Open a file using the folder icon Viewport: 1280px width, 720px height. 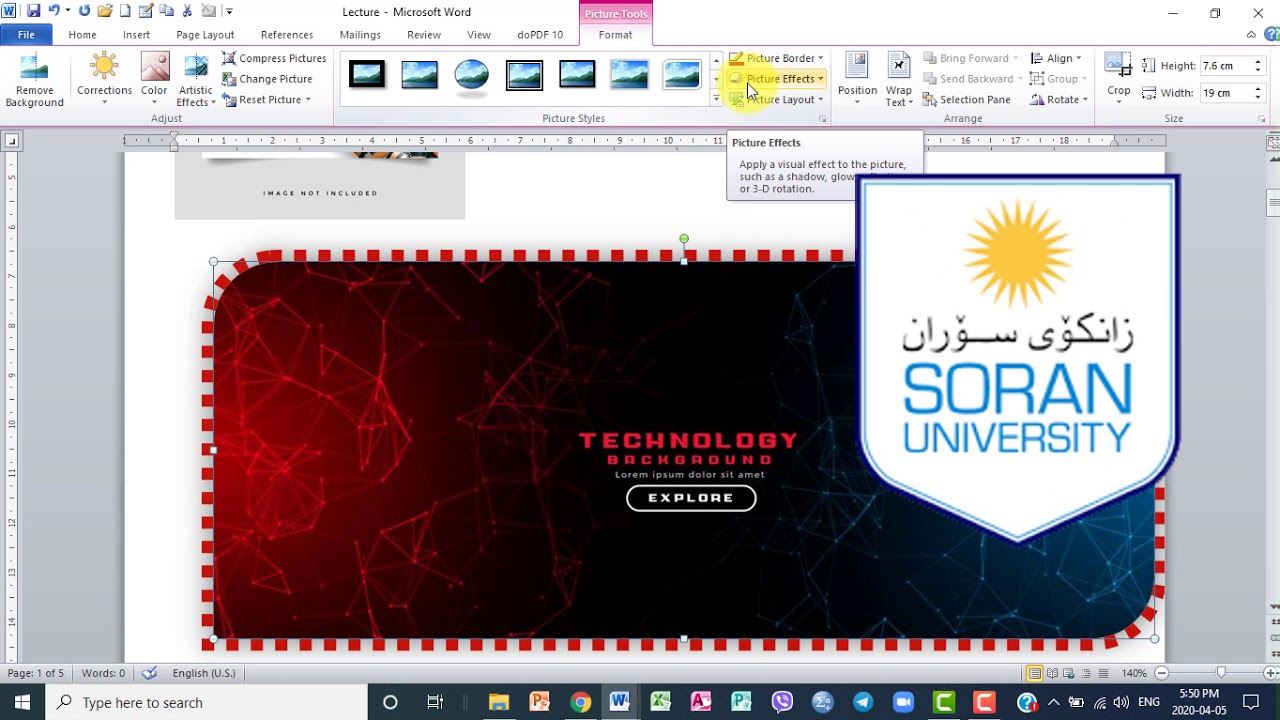104,12
